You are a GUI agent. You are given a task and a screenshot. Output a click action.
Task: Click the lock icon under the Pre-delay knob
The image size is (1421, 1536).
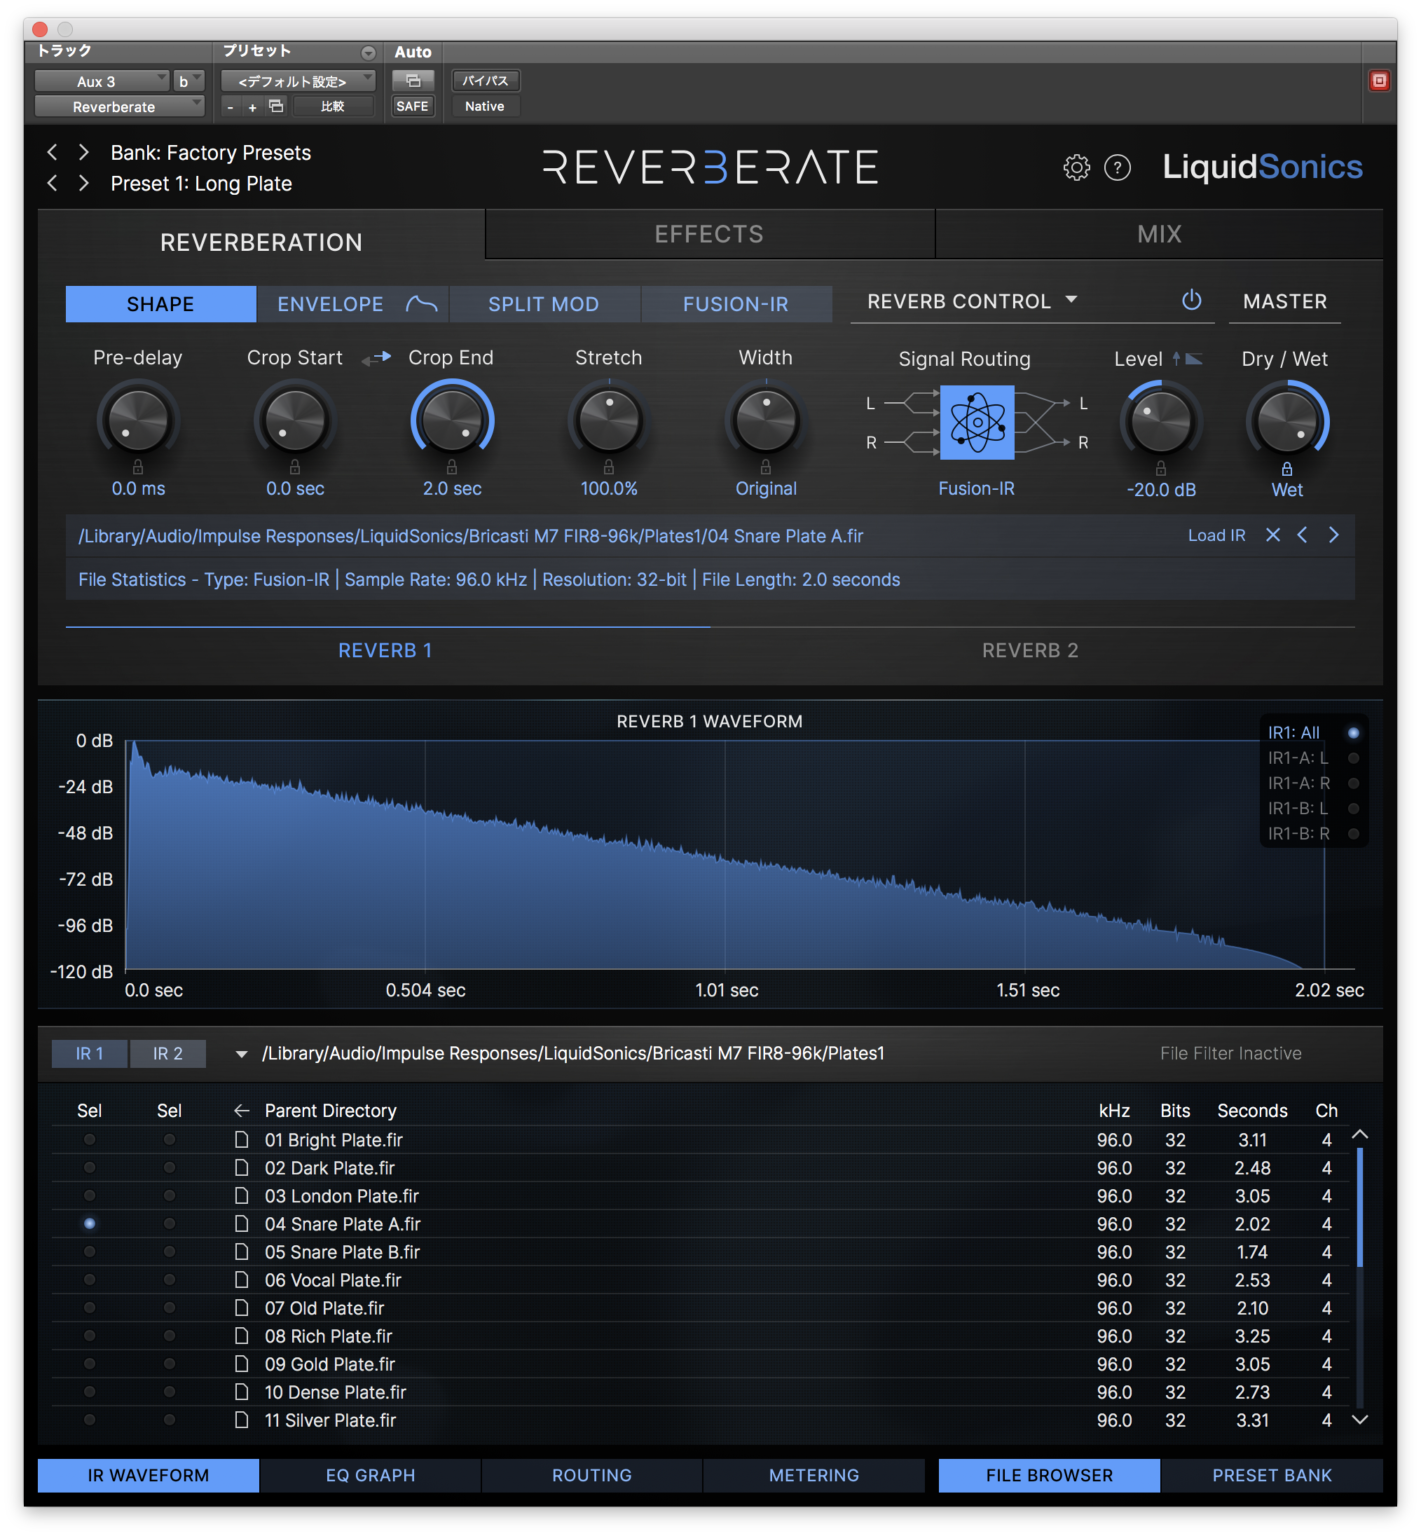click(x=138, y=466)
